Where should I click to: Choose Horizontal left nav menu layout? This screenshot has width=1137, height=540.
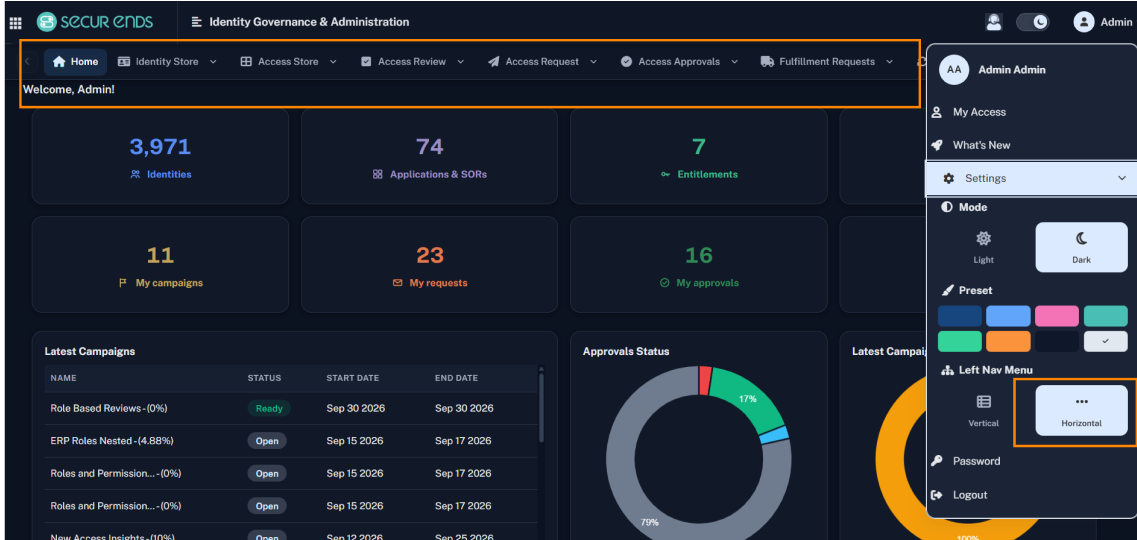tap(1081, 410)
